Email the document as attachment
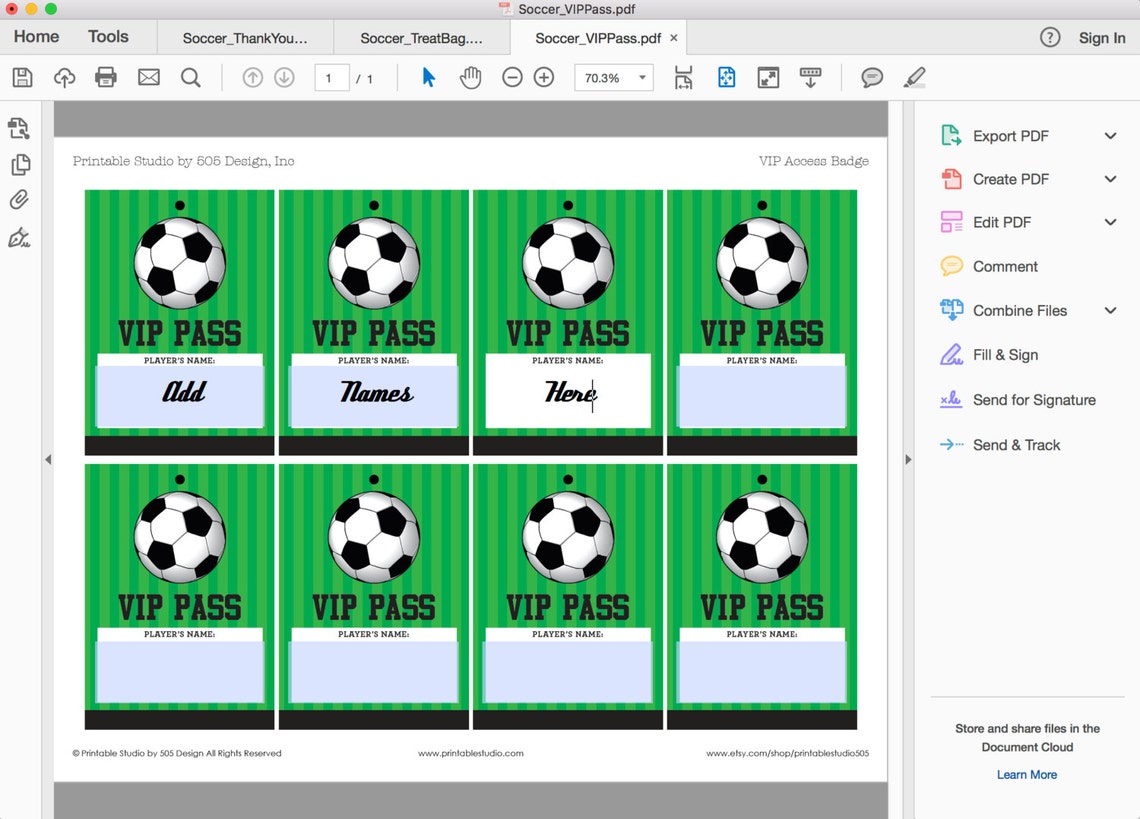 (148, 77)
